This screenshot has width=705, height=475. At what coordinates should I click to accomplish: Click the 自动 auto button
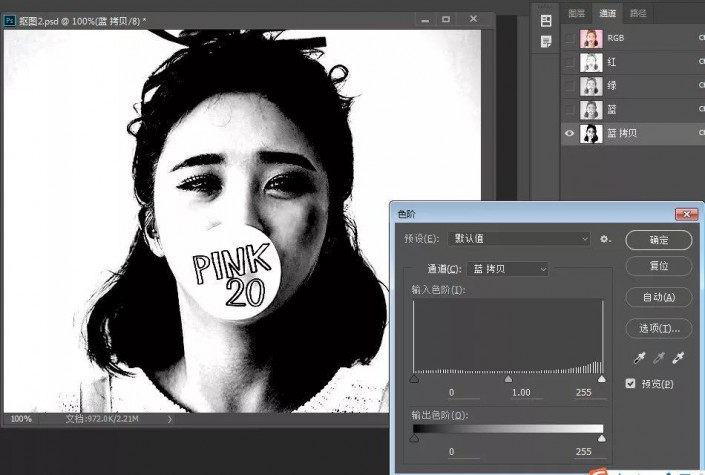[x=658, y=297]
